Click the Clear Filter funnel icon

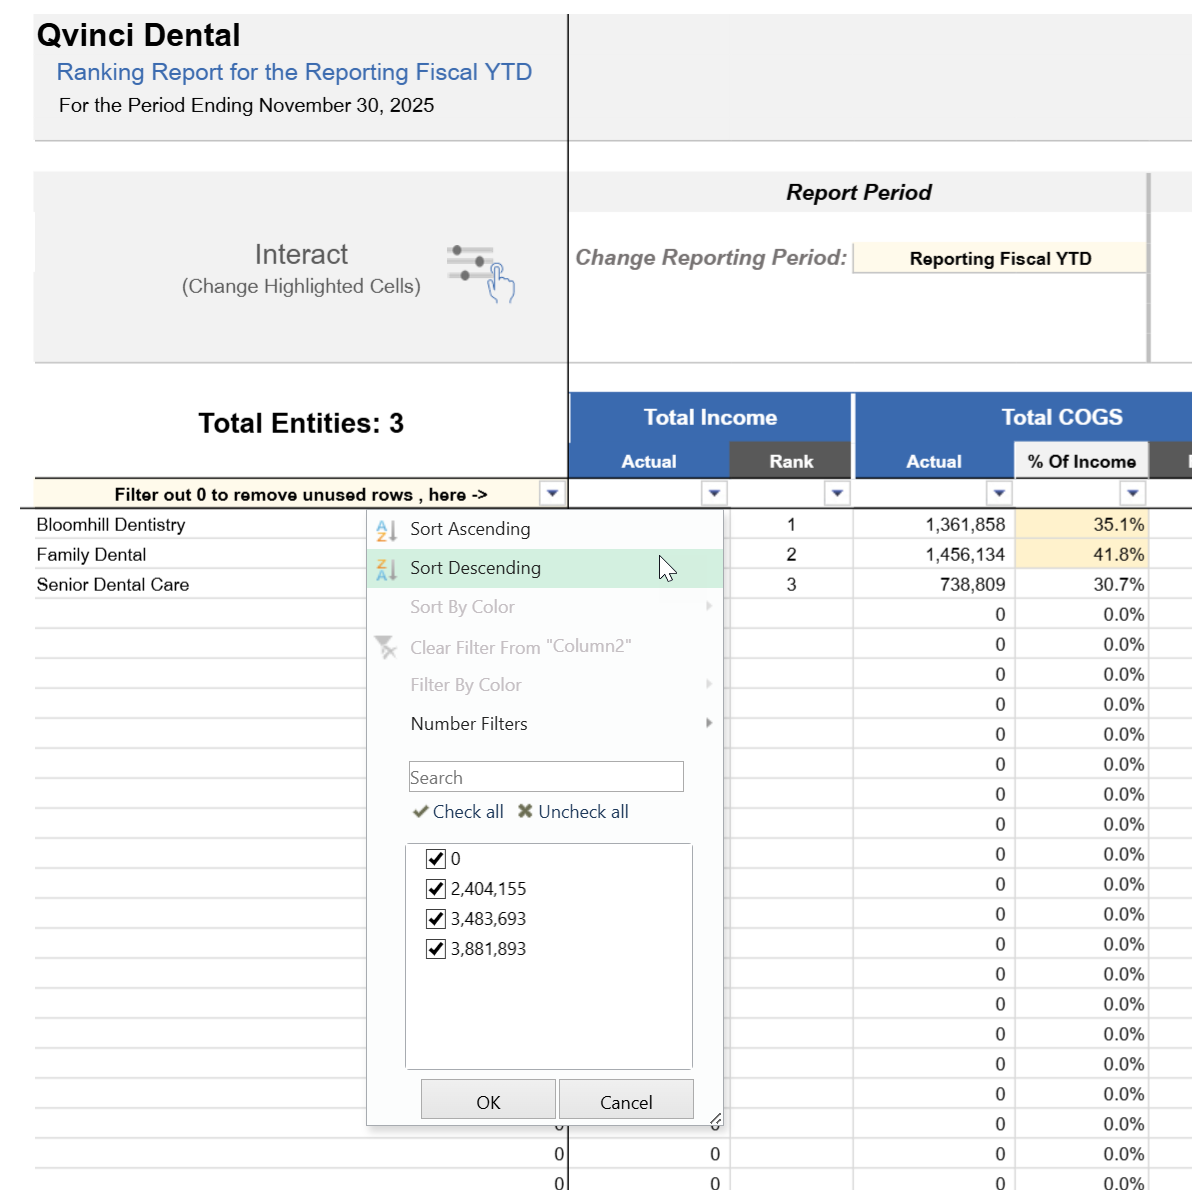pyautogui.click(x=386, y=647)
